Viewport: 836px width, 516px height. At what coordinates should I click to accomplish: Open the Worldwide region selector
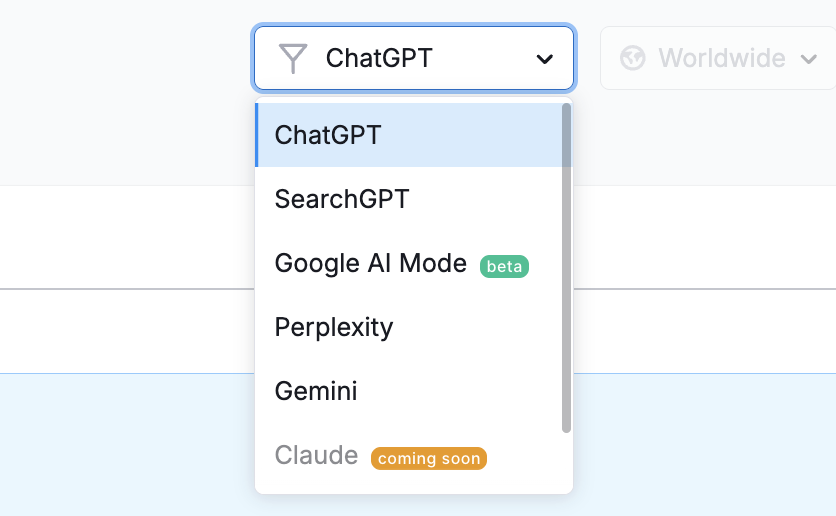tap(718, 58)
